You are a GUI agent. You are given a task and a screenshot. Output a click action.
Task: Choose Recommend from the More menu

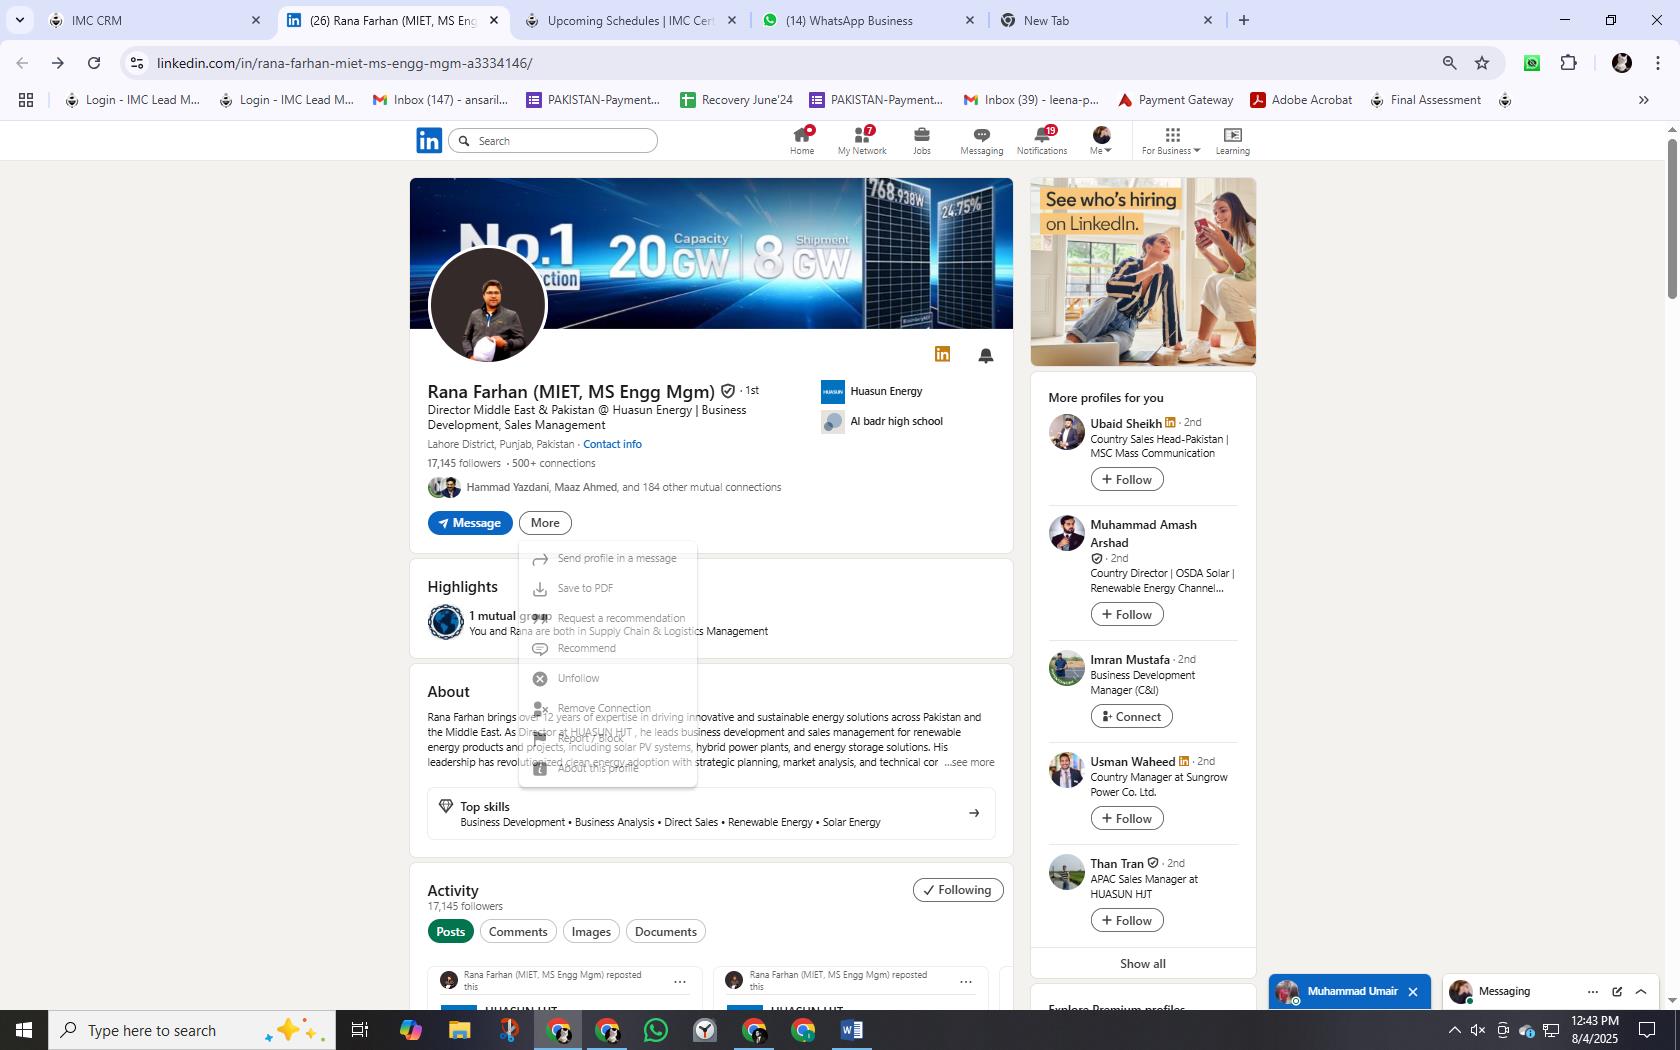608,648
